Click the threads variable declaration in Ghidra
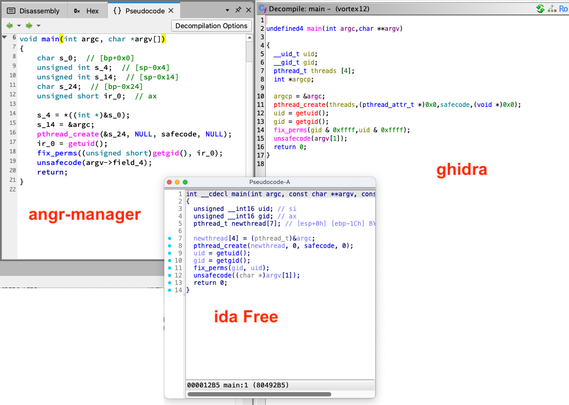Viewport: 569px width, 405px height. [323, 71]
